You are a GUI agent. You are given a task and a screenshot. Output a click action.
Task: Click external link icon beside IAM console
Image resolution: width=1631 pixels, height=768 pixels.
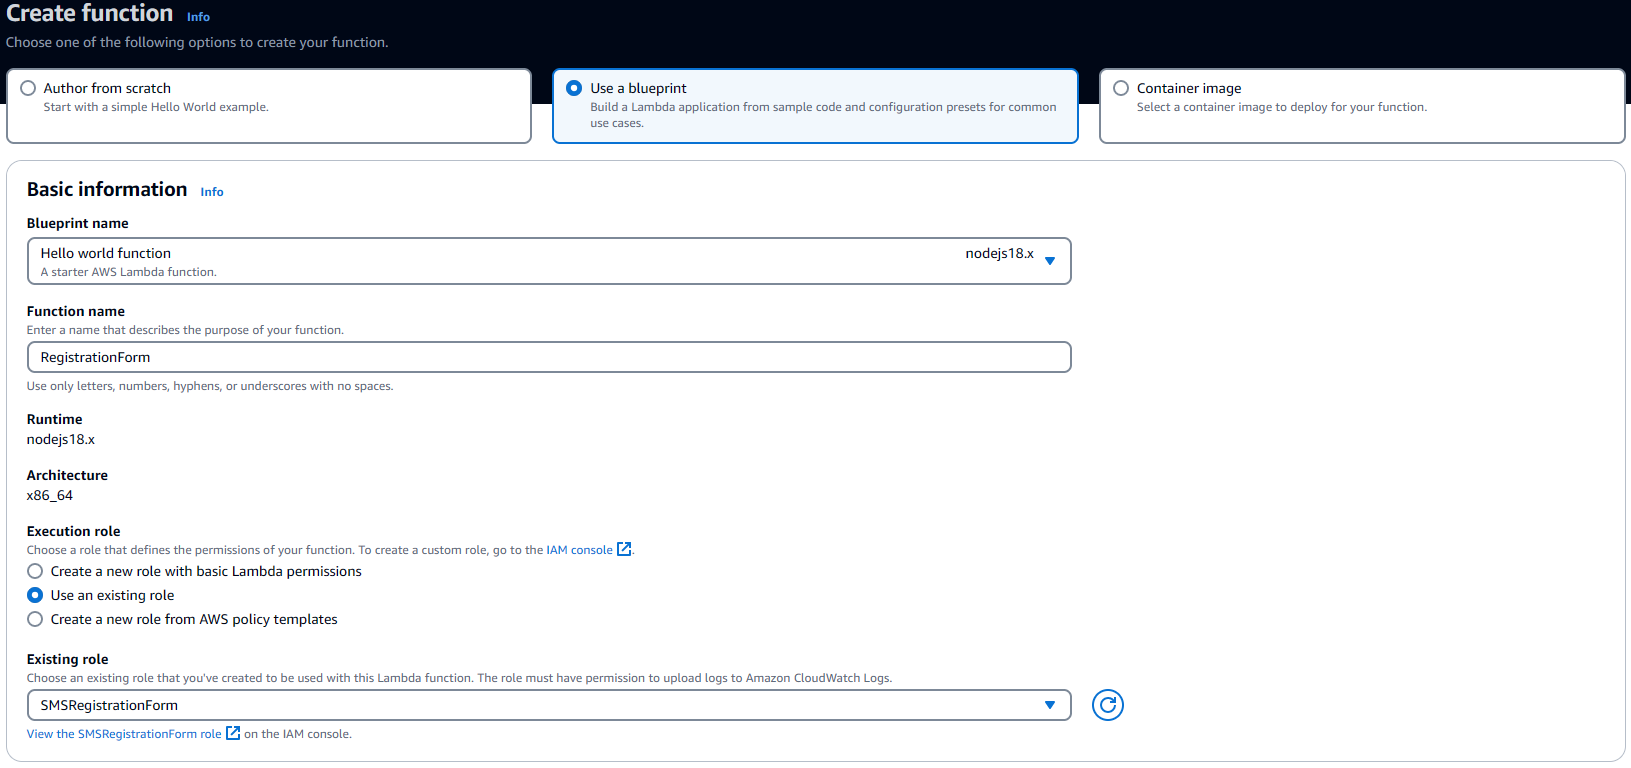624,549
